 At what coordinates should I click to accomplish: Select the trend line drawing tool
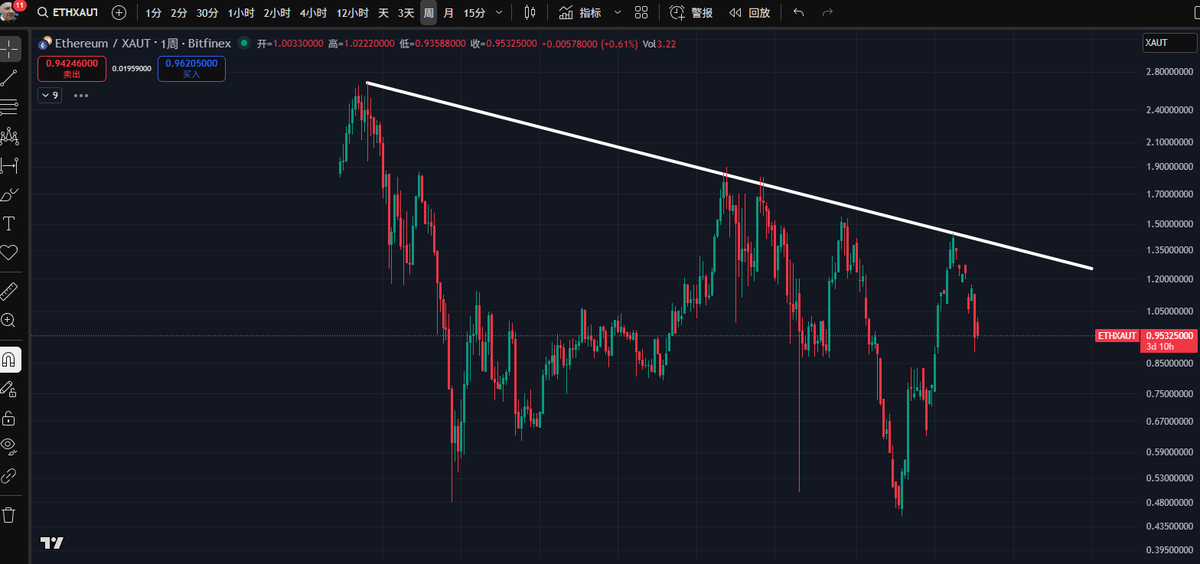tap(9, 78)
